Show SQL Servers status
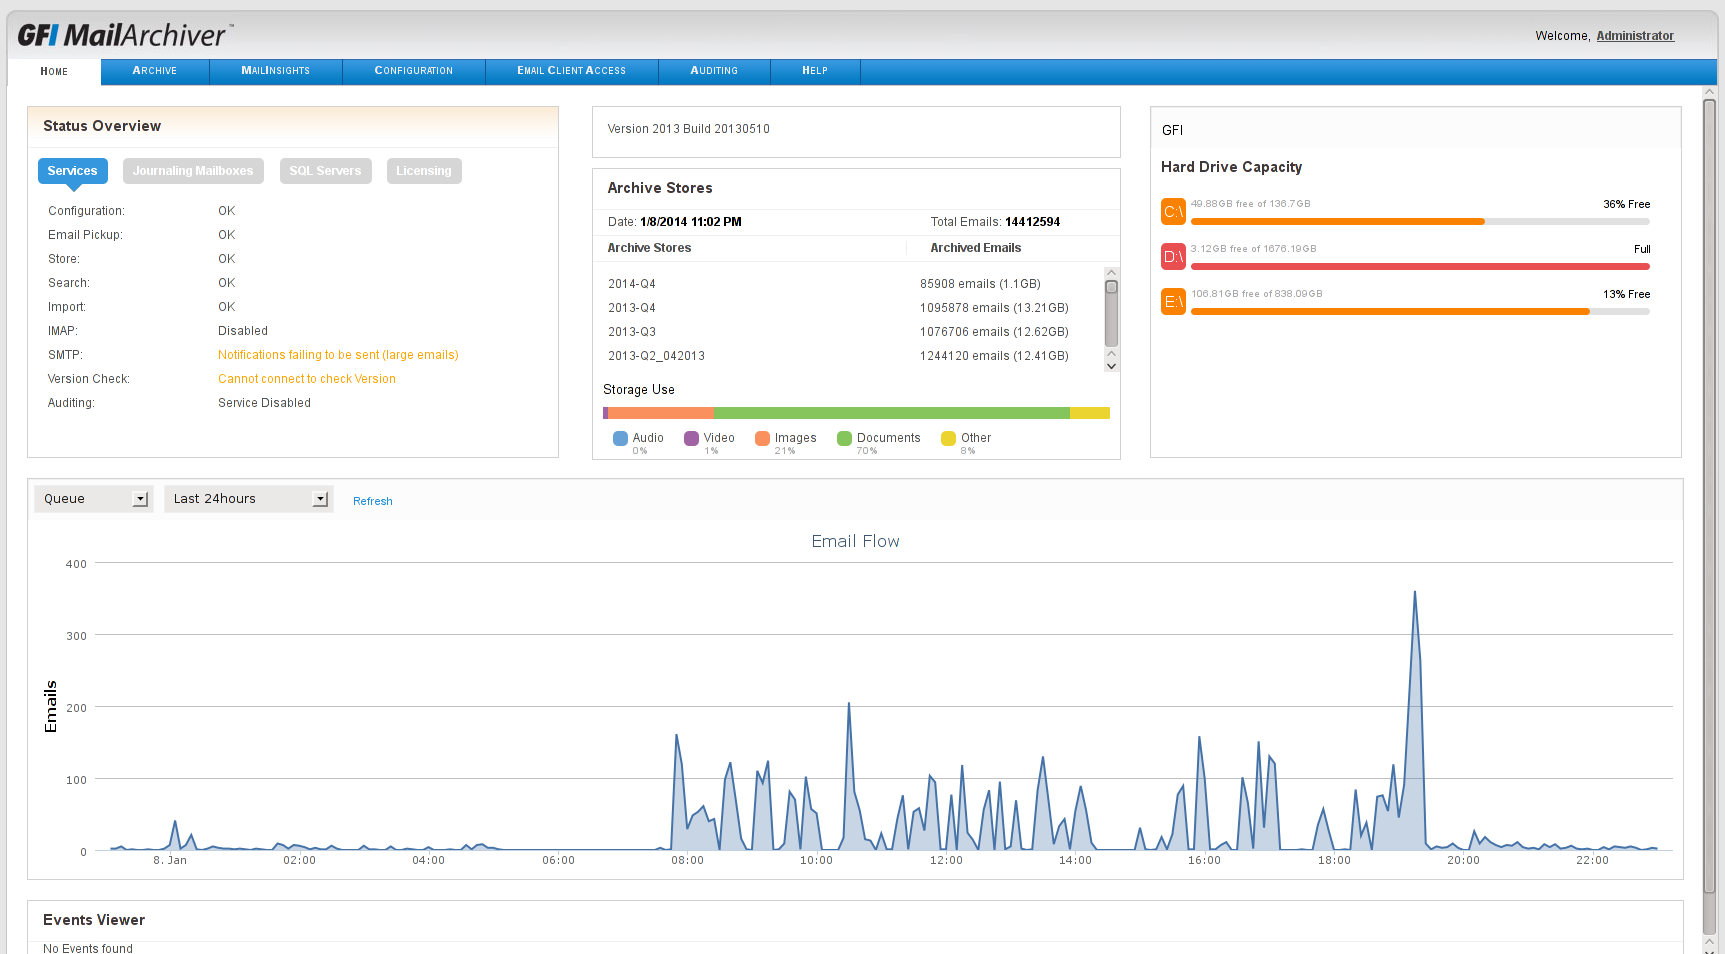This screenshot has width=1725, height=954. (x=325, y=171)
